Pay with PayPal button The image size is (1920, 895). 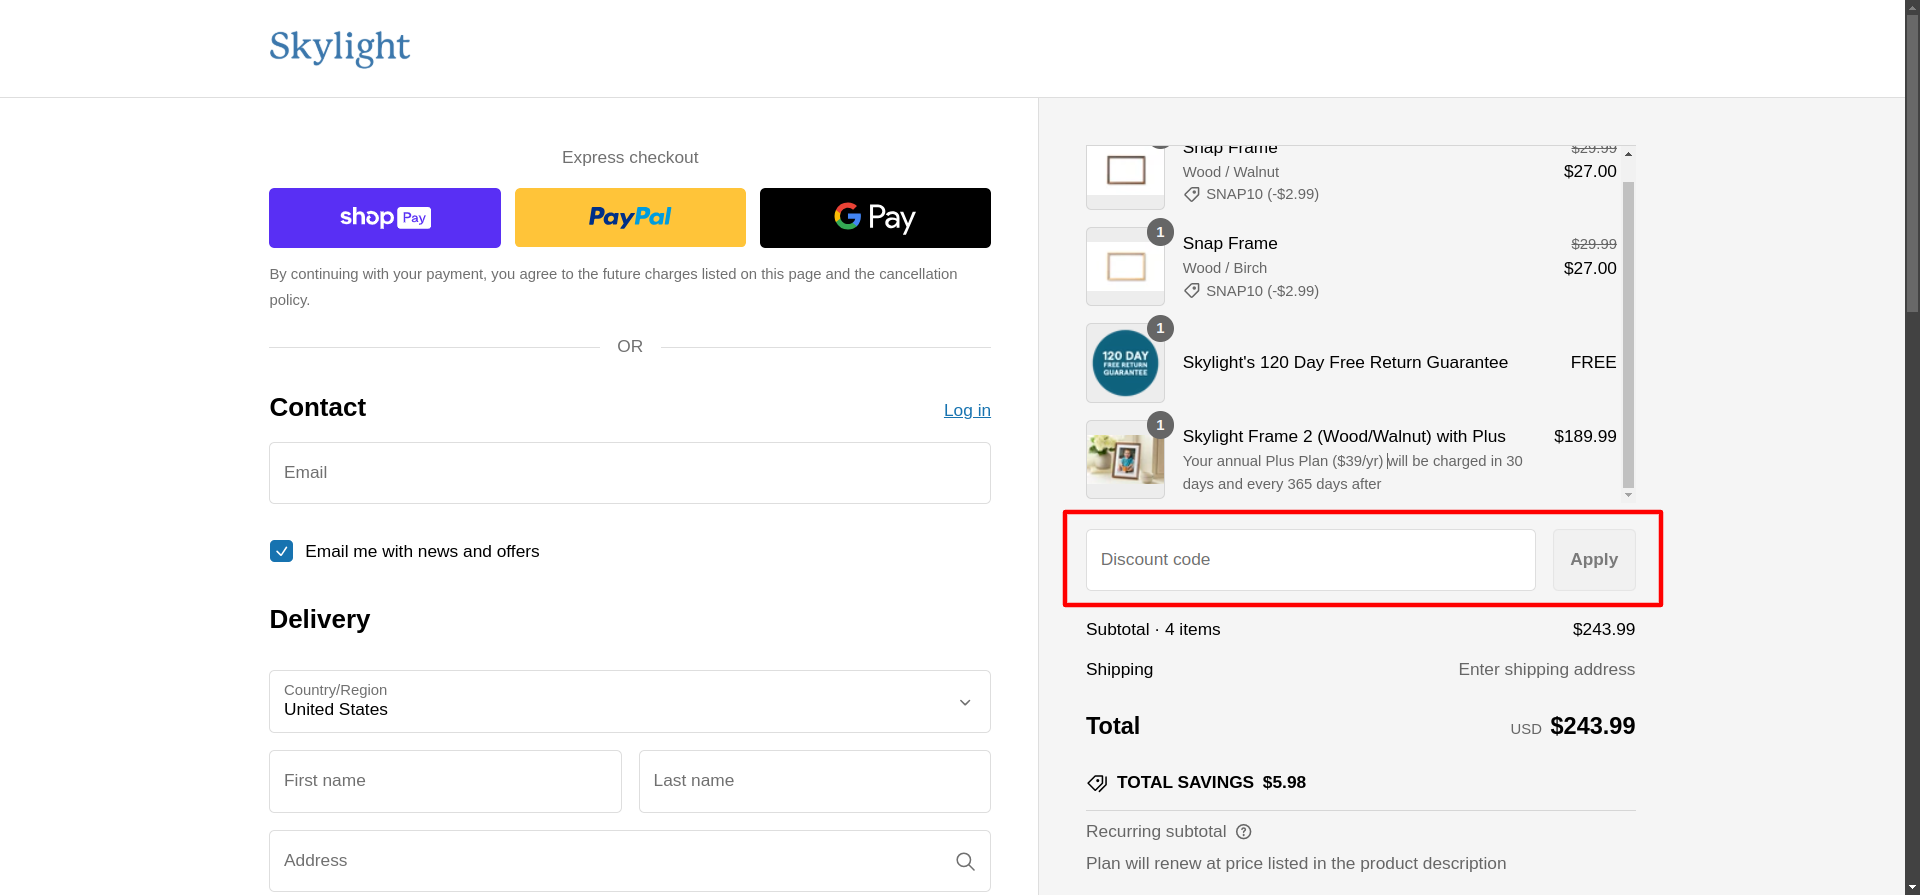click(x=630, y=218)
